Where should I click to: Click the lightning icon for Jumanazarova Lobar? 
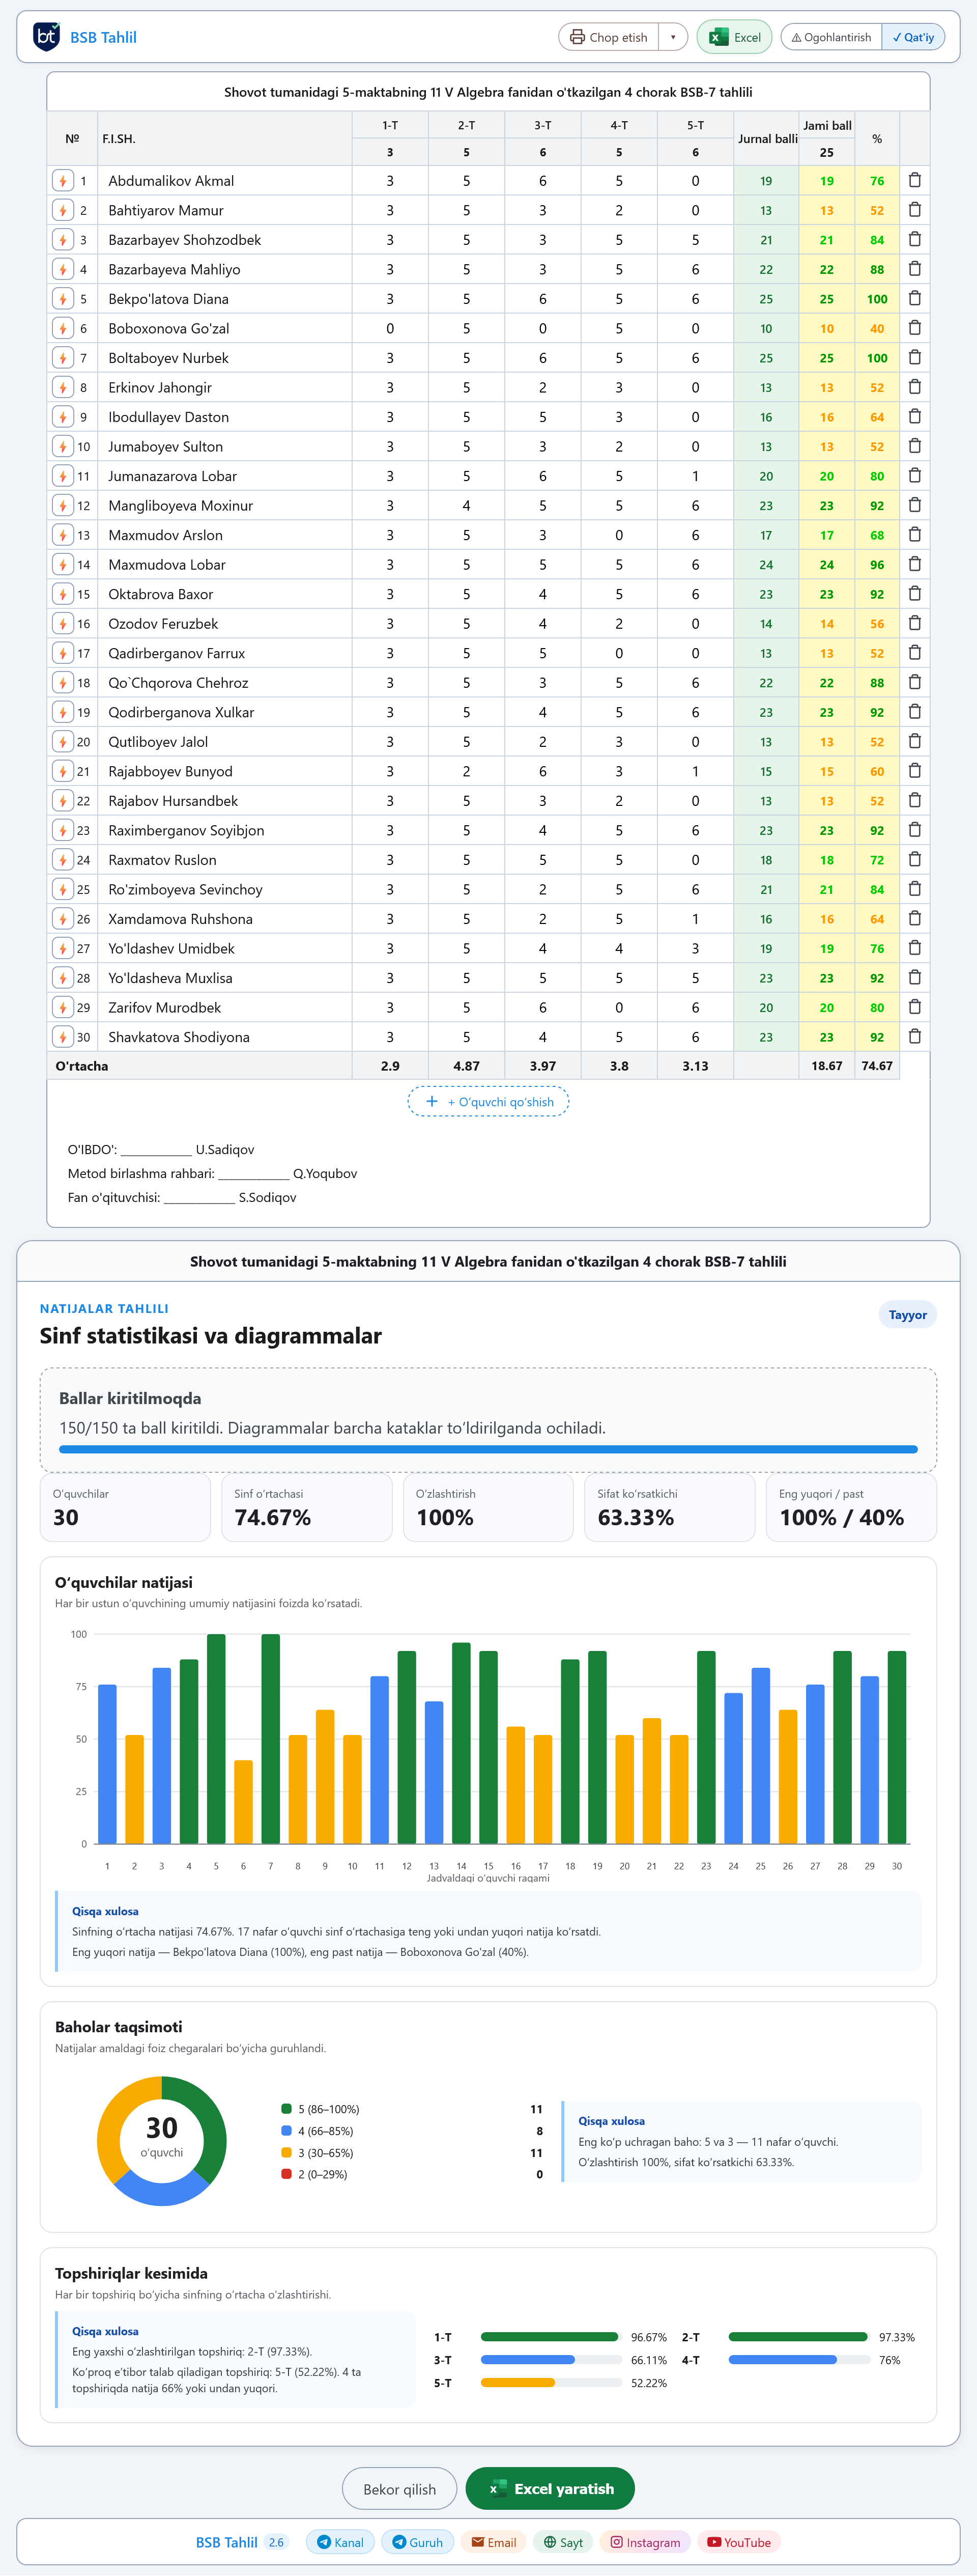point(63,476)
